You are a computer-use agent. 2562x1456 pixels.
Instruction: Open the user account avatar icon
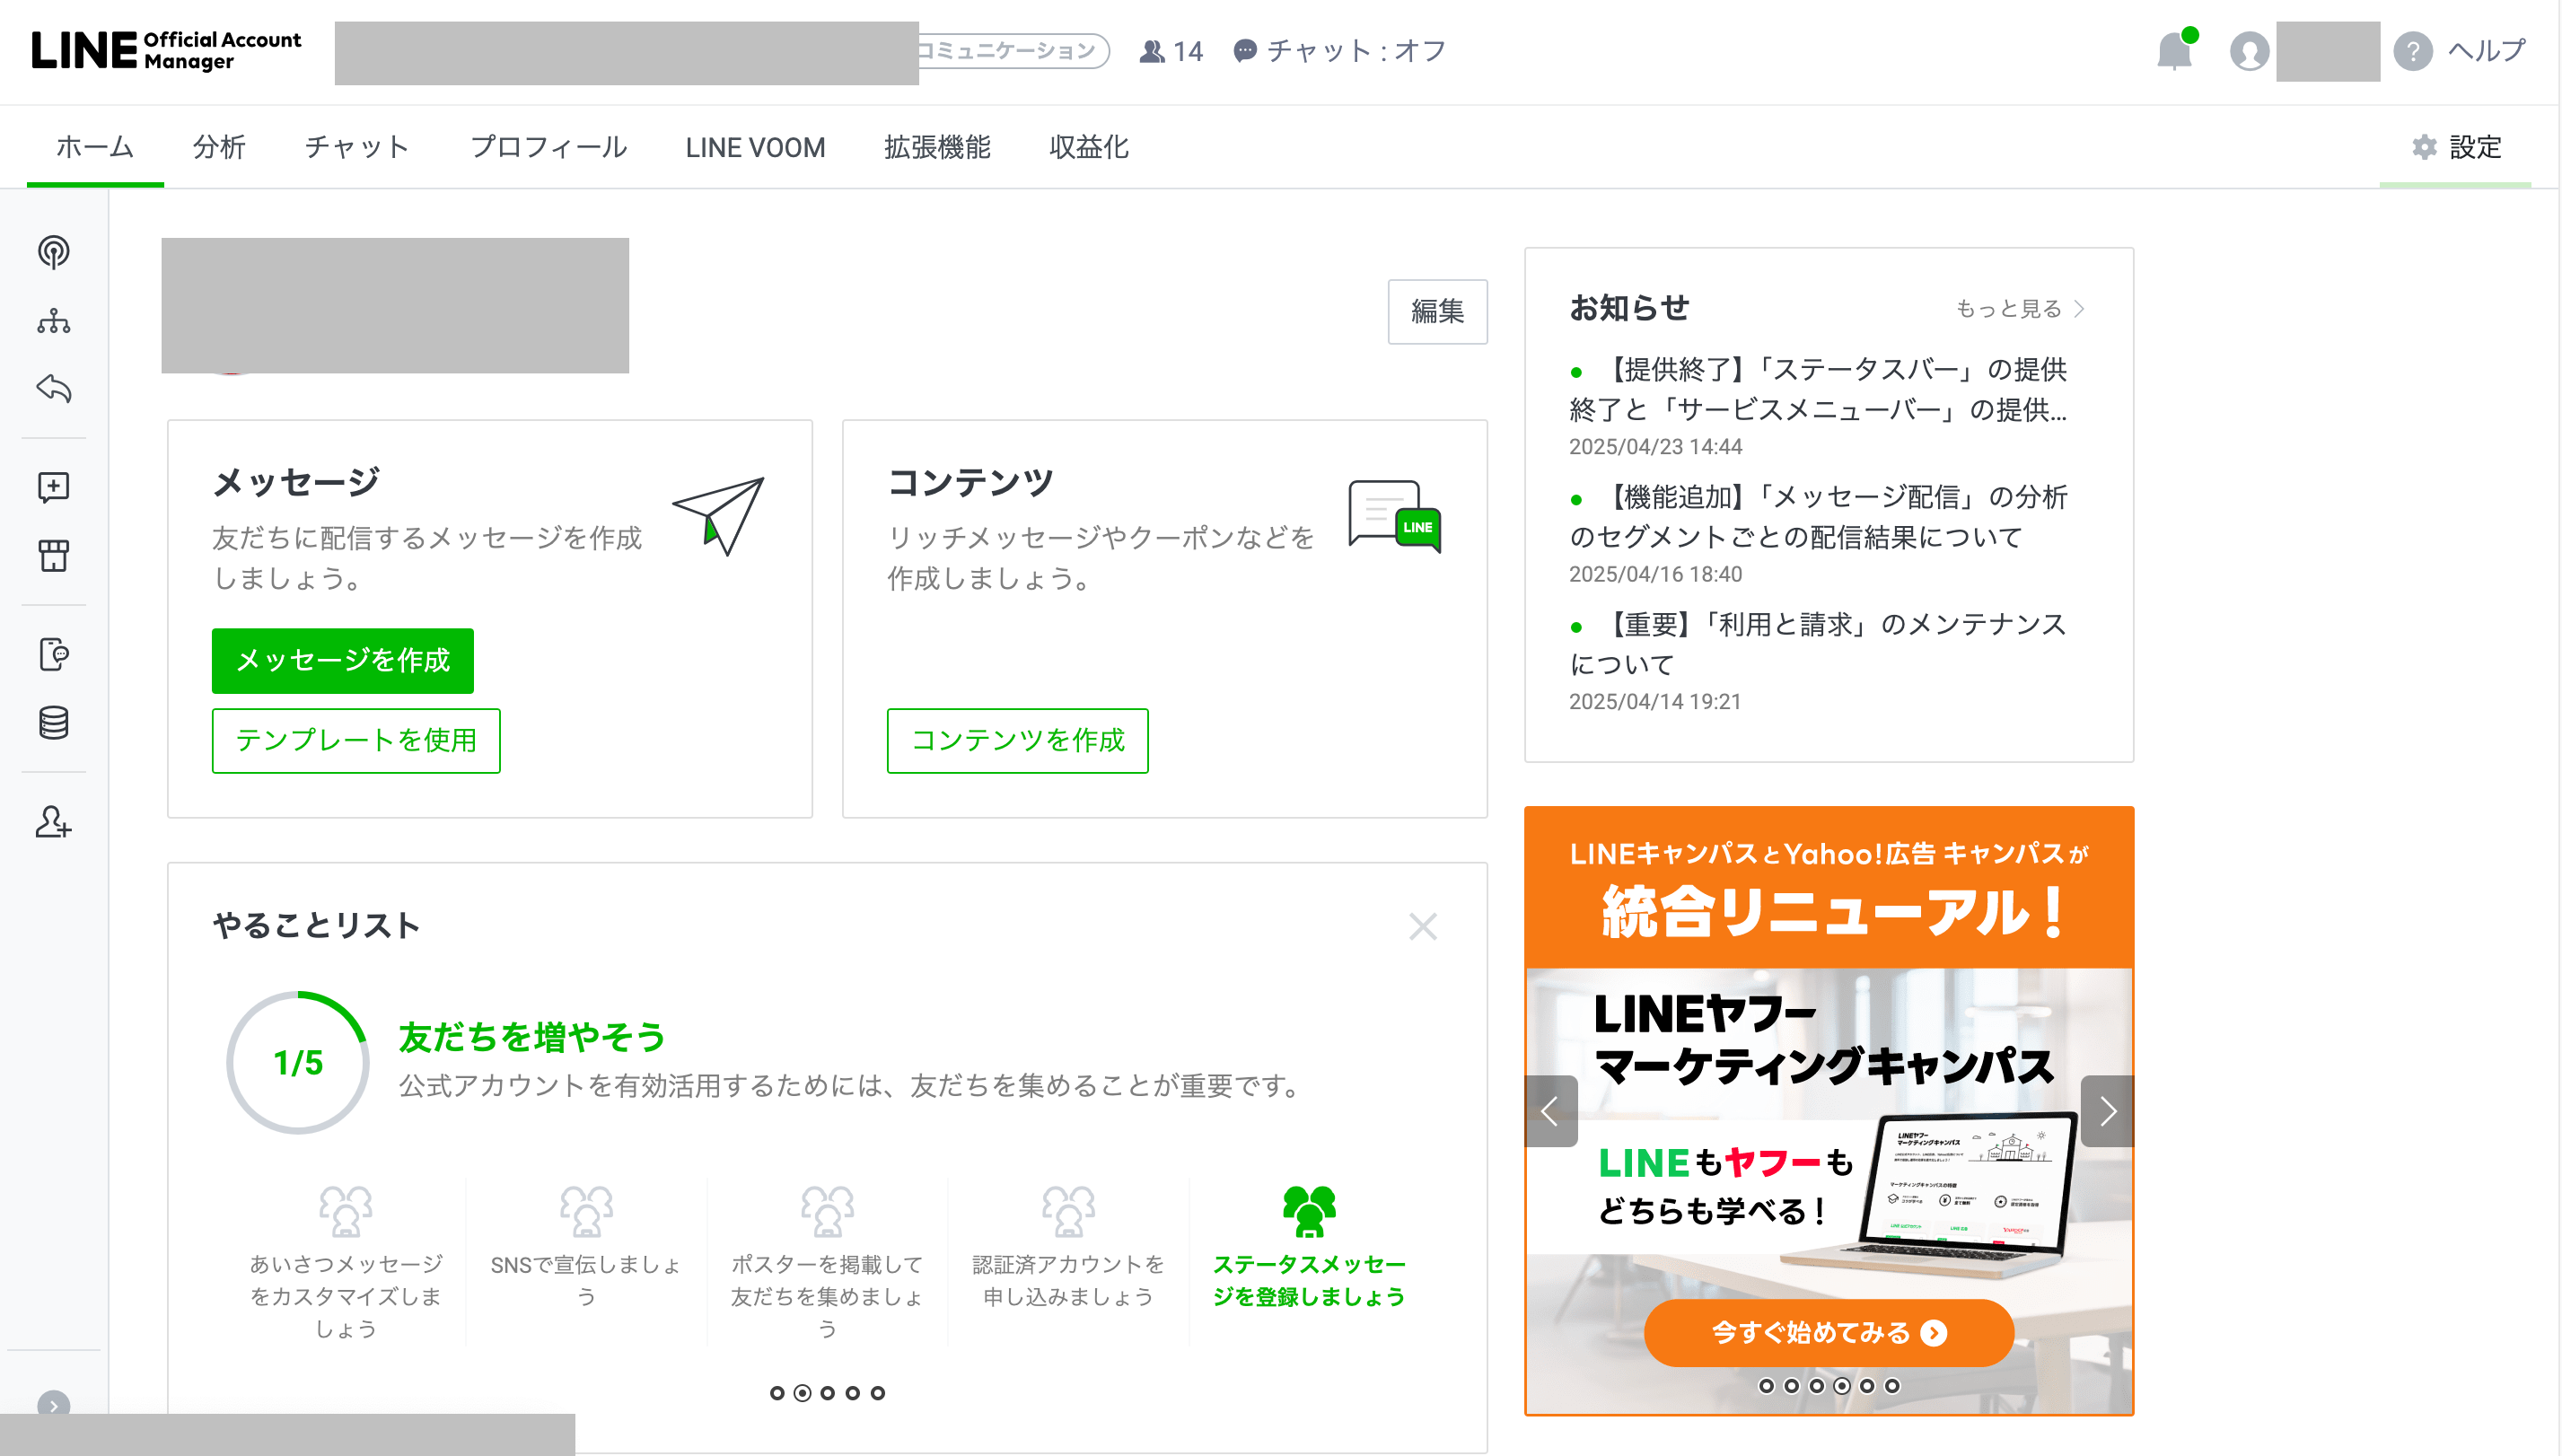coord(2249,51)
